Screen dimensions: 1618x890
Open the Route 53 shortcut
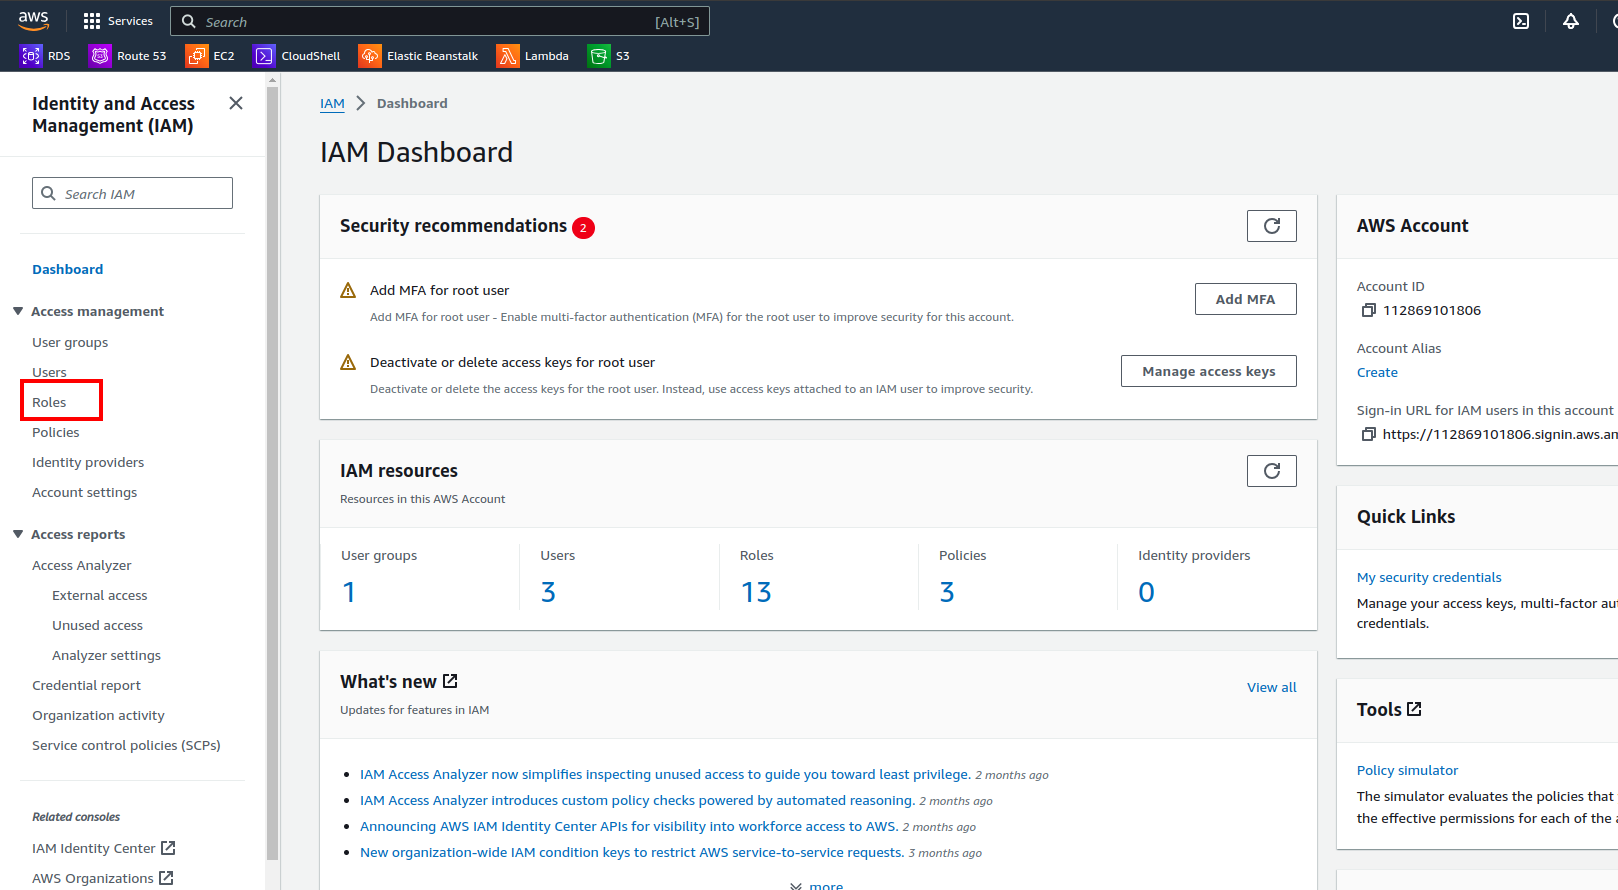(x=128, y=56)
